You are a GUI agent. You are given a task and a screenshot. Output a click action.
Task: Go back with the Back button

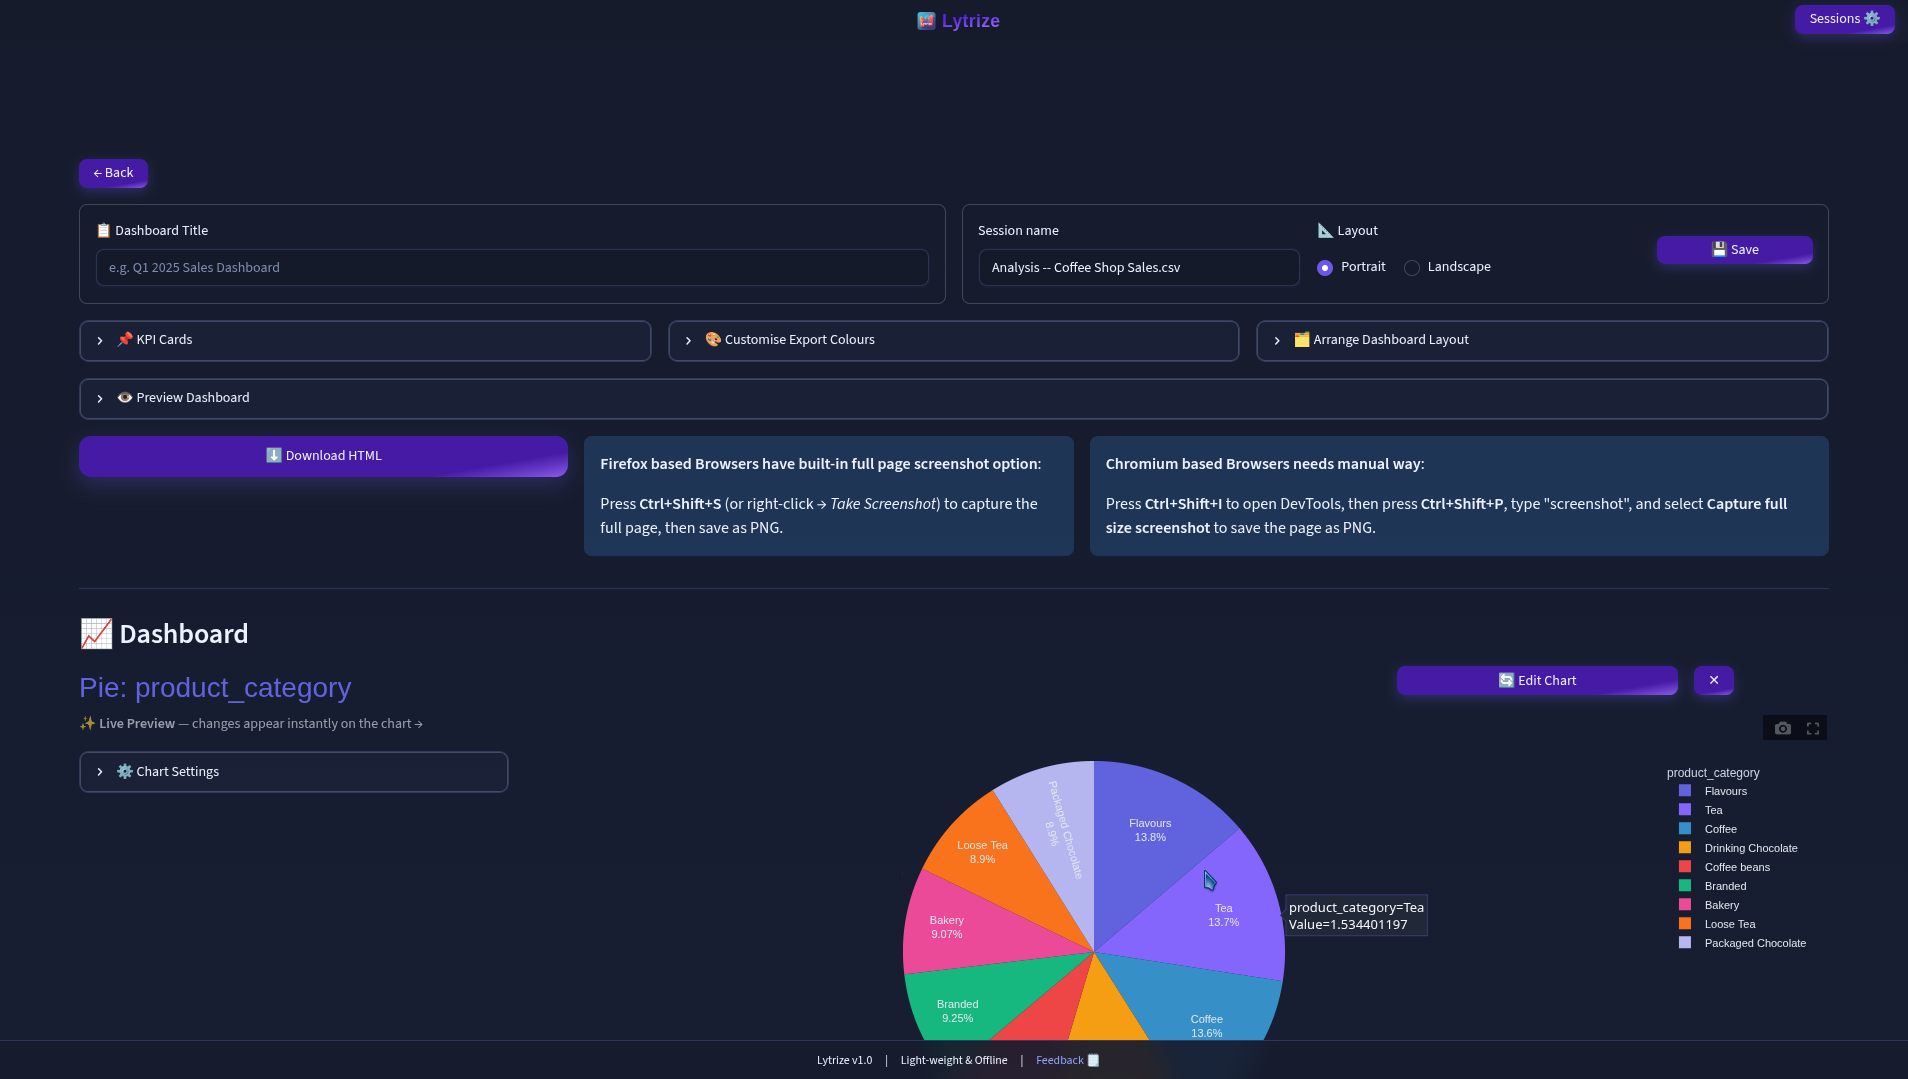tap(113, 173)
